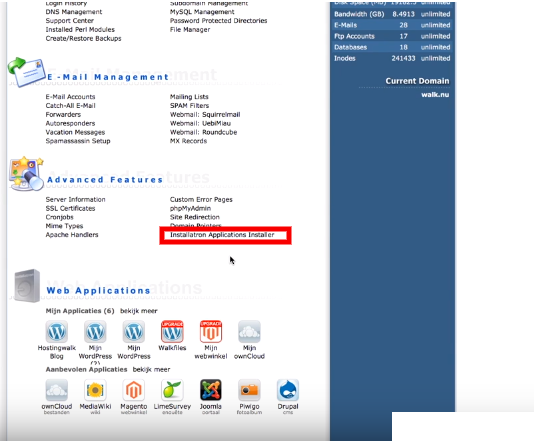Viewport: 534px width, 441px height.
Task: Select the Piwigo fotoalbum icon
Action: tap(249, 390)
